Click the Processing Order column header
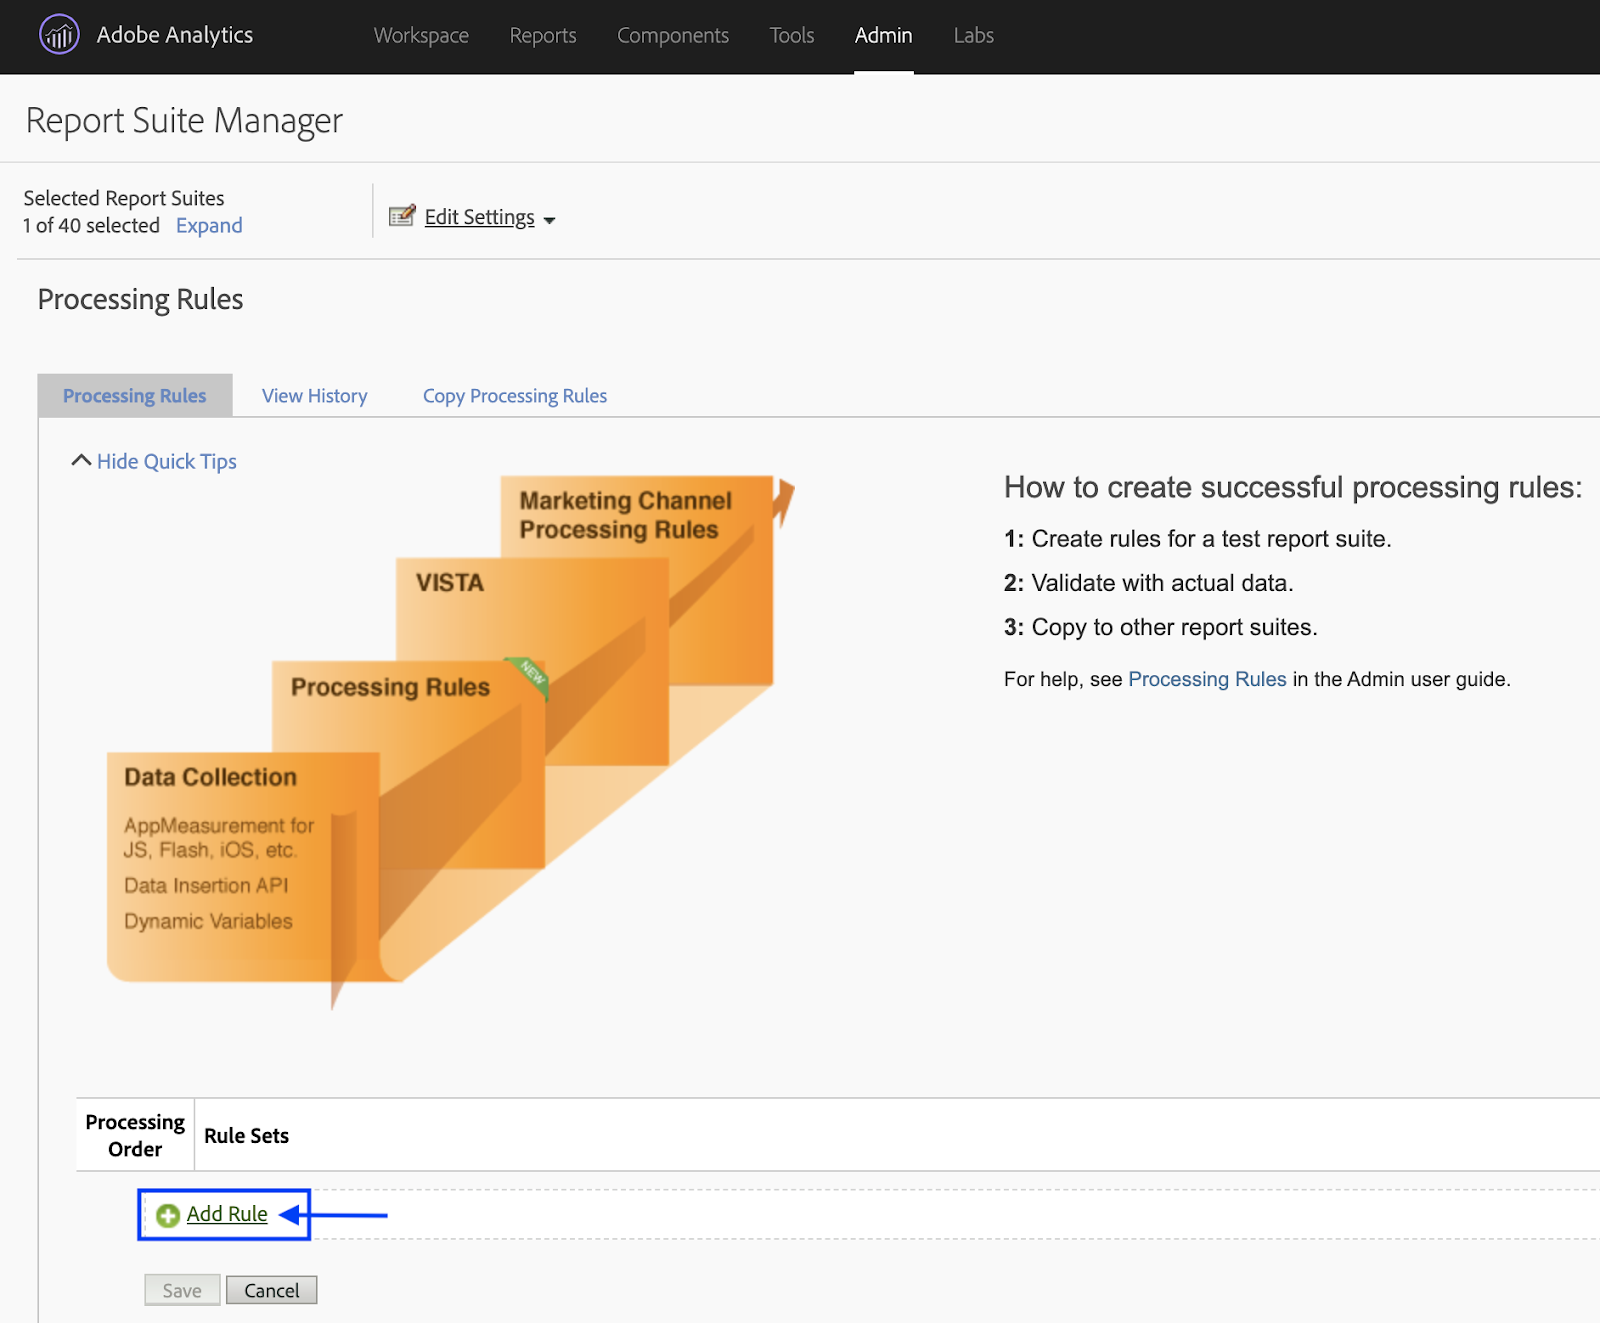This screenshot has height=1323, width=1600. pos(135,1135)
